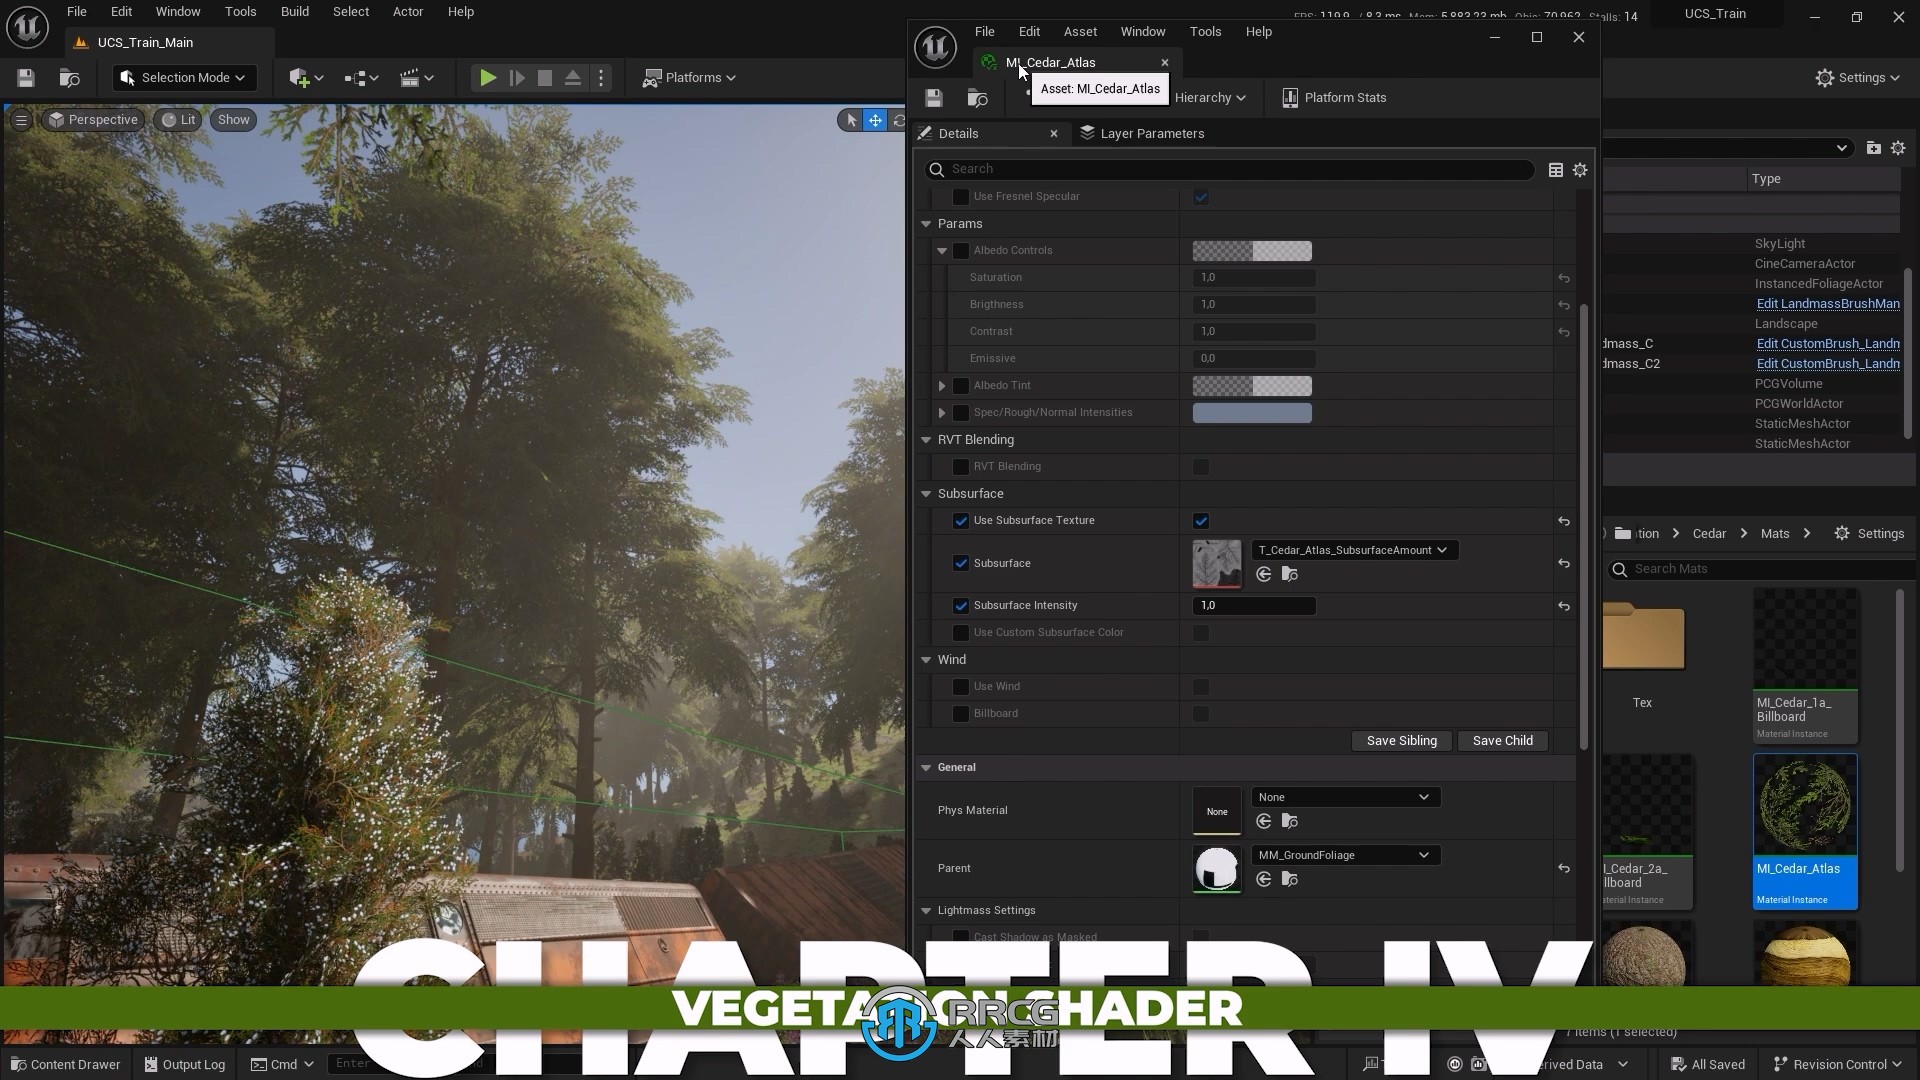Enable Use Custom Subsurface Color
This screenshot has width=1920, height=1080.
(961, 633)
